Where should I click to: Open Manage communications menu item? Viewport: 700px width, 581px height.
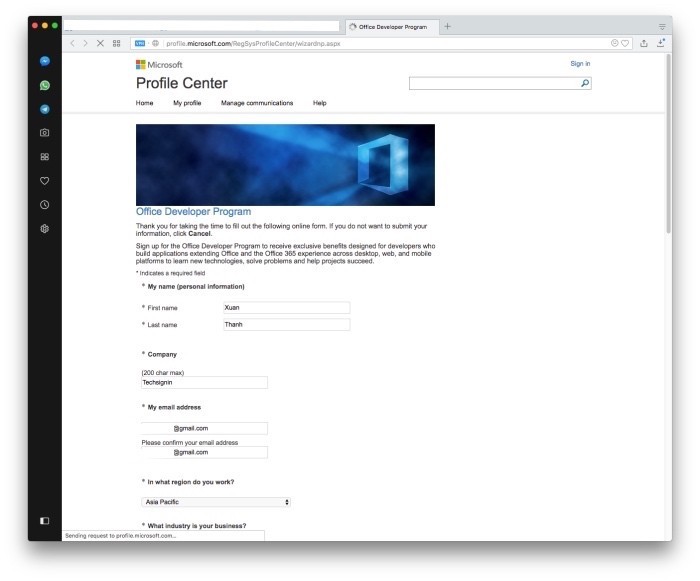(257, 103)
